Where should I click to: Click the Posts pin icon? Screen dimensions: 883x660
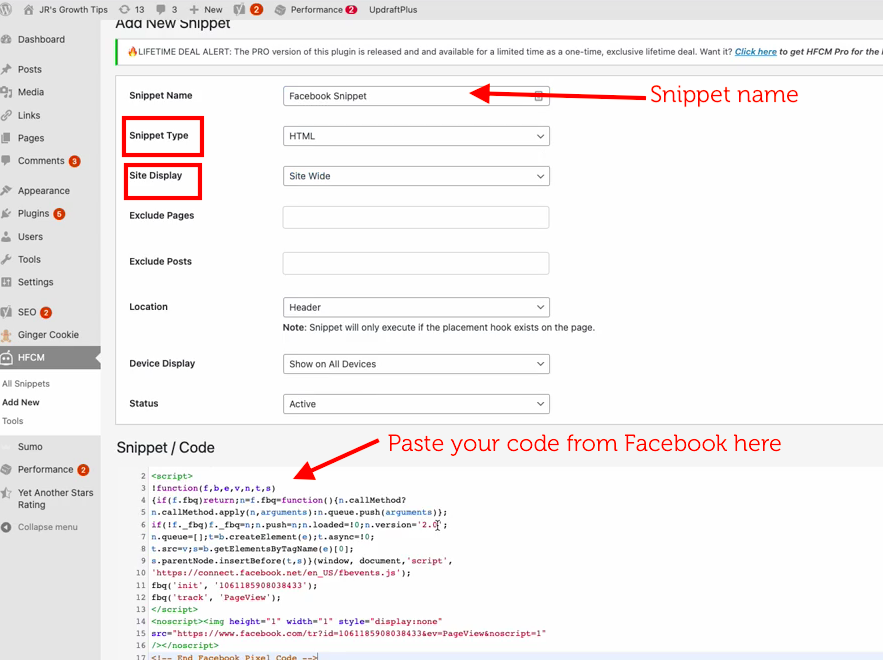6,69
